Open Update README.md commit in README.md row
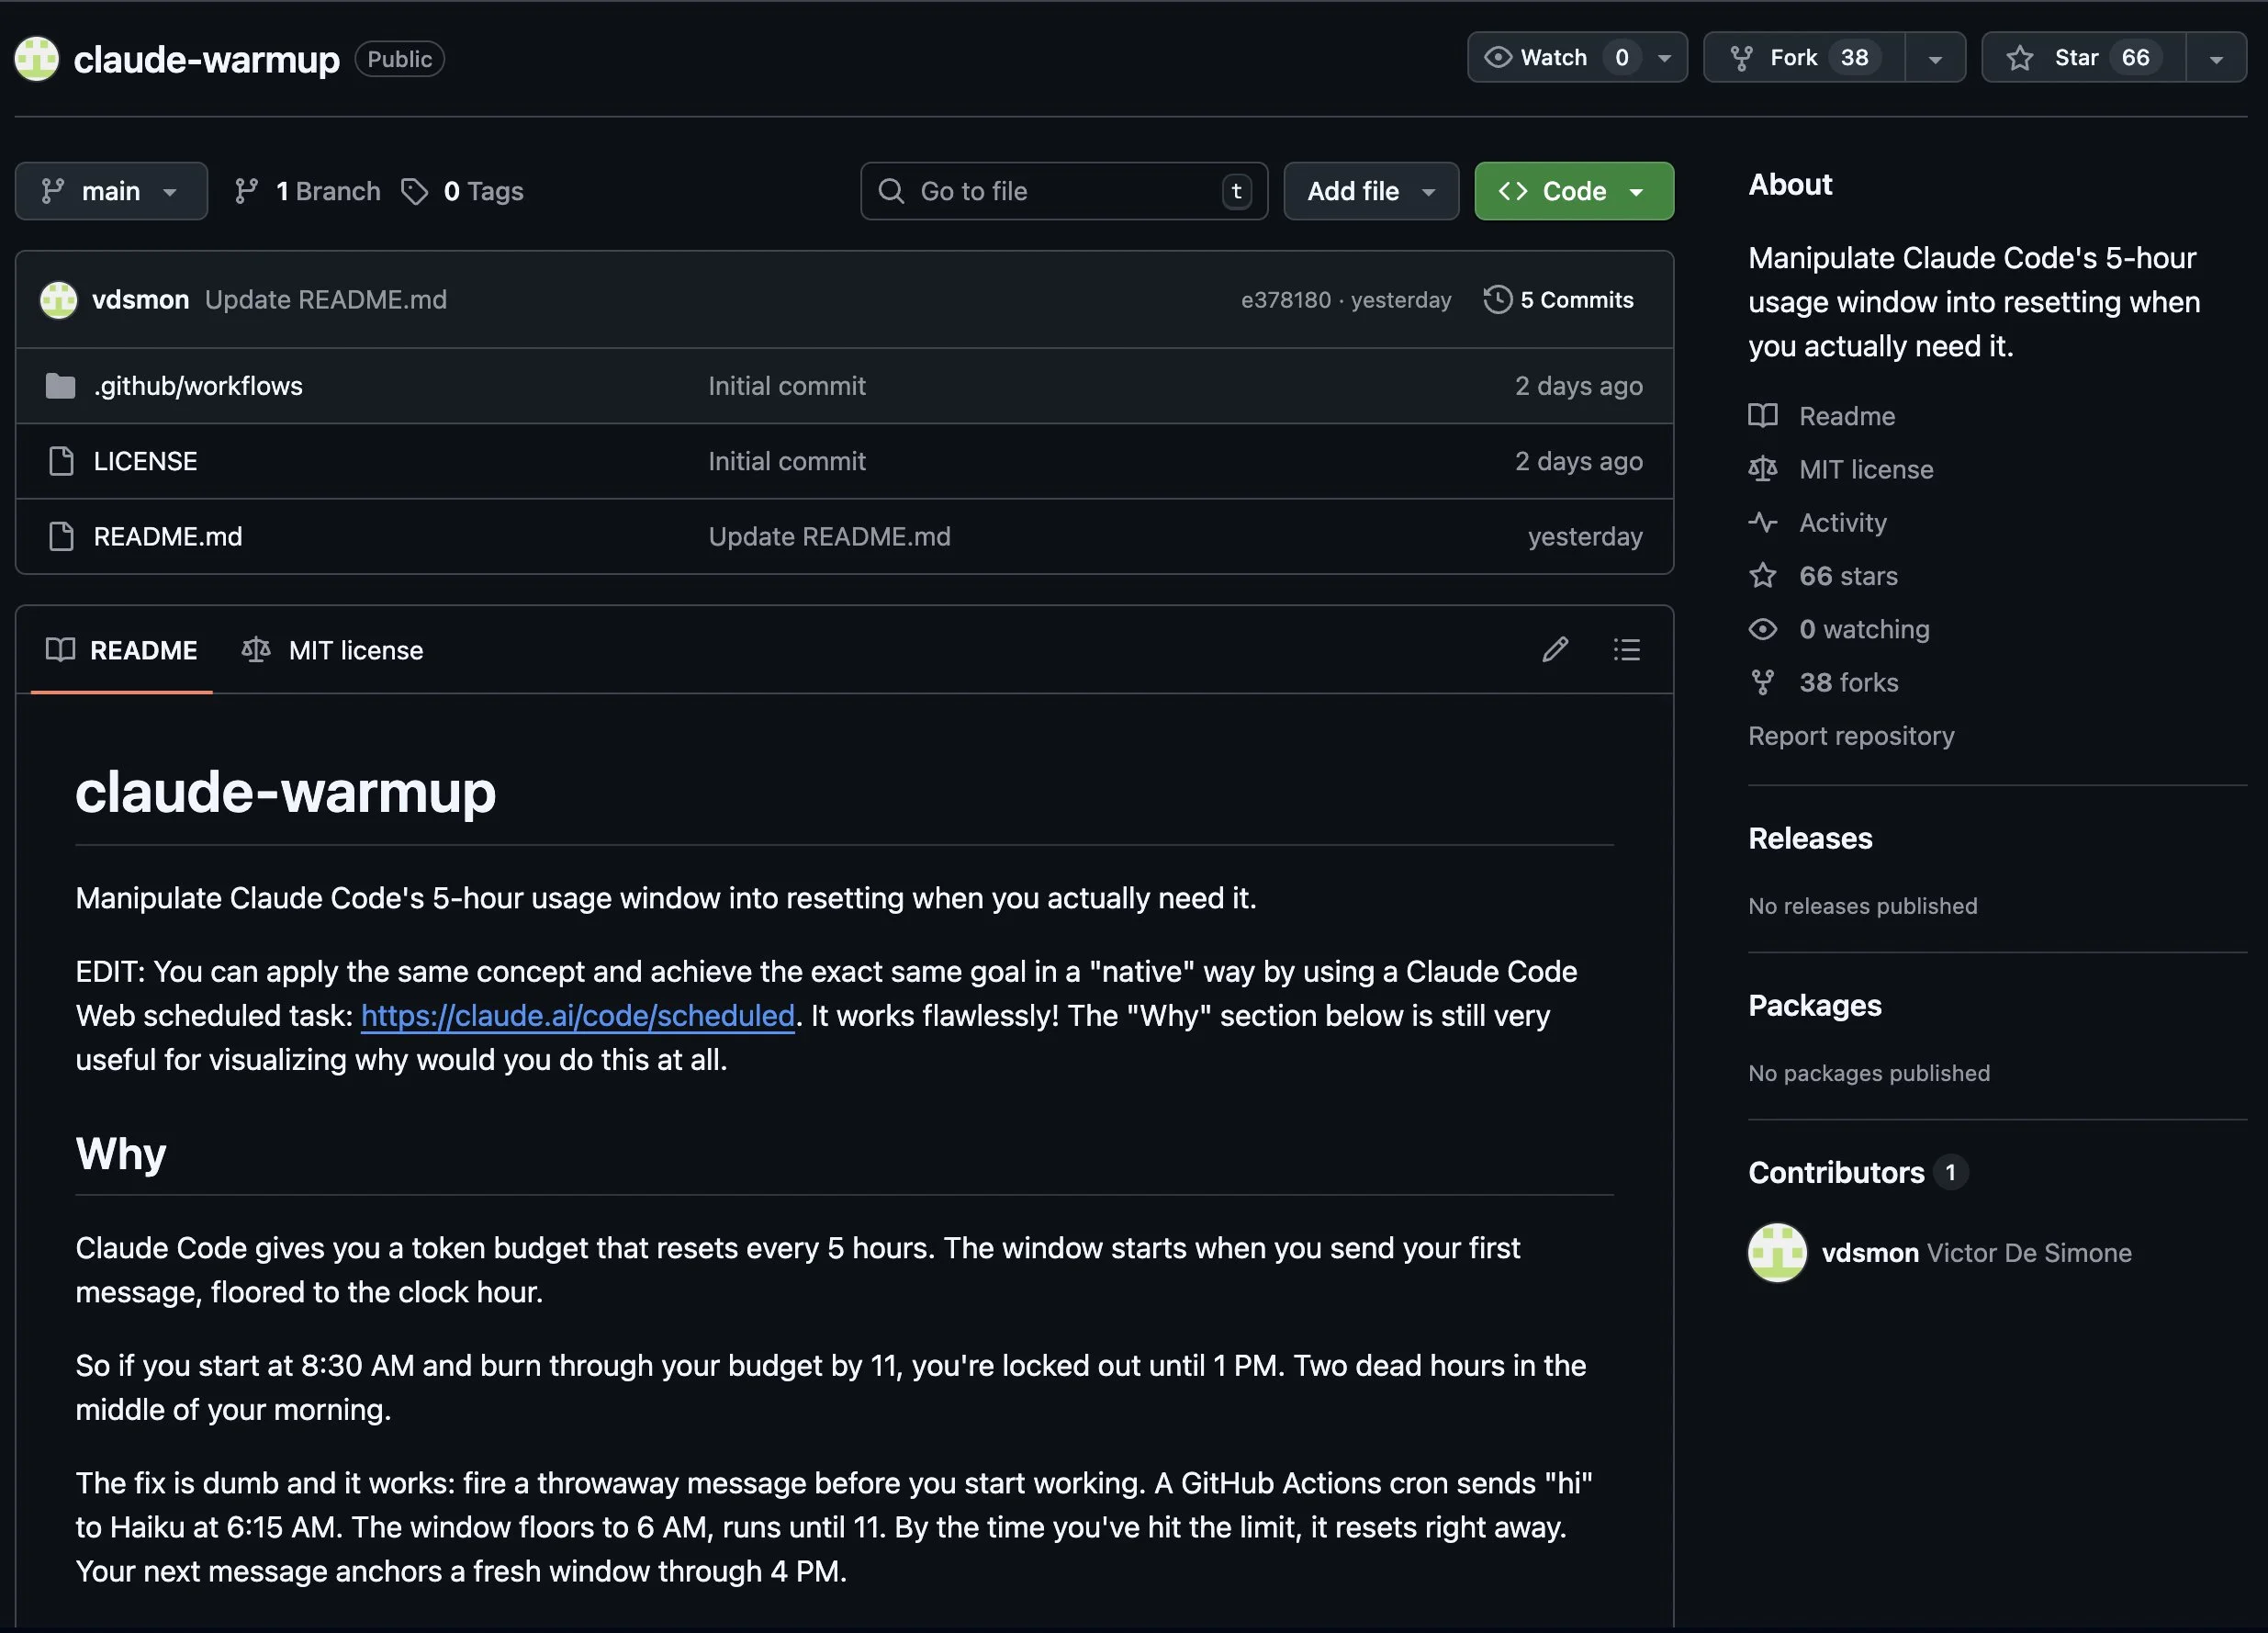Screen dimensions: 2268x1633 click(x=829, y=536)
